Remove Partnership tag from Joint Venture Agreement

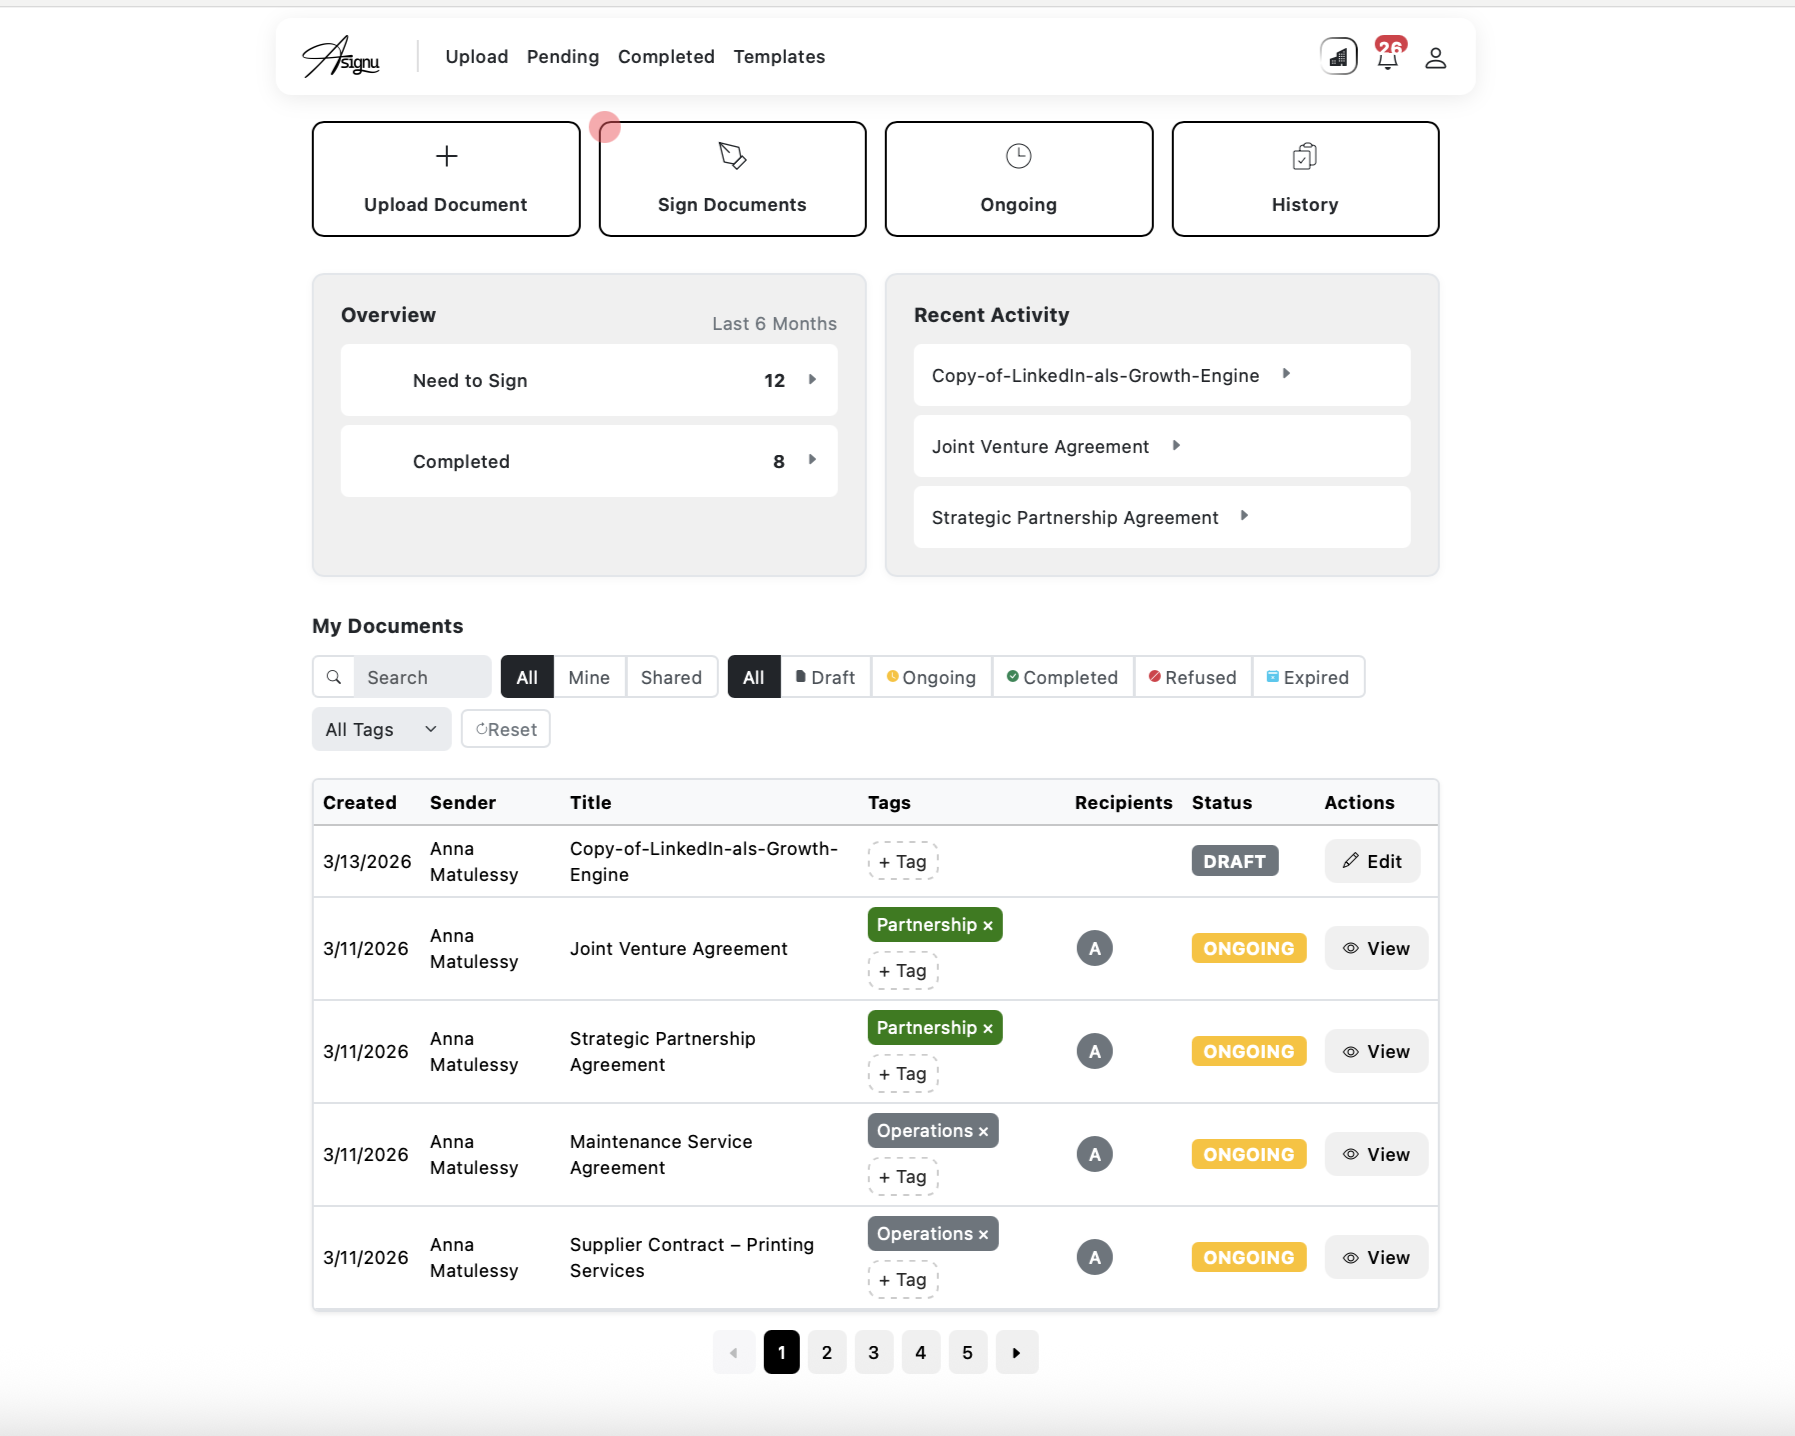tap(988, 926)
